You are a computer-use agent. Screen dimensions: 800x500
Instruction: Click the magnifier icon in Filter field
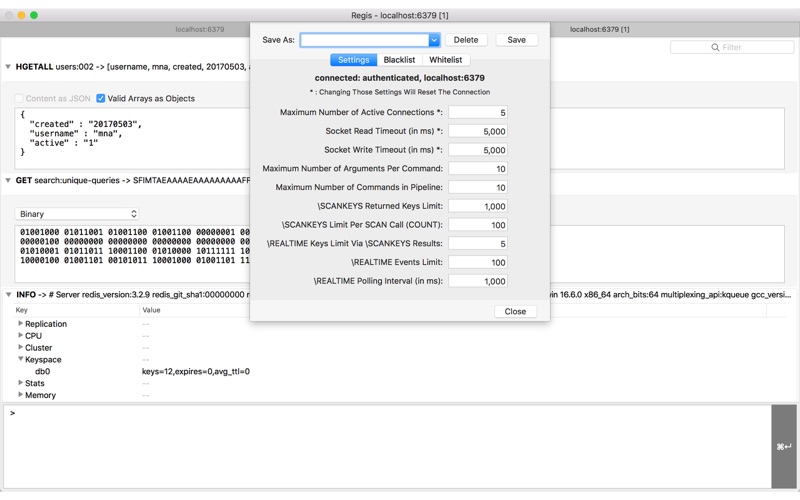click(x=715, y=47)
